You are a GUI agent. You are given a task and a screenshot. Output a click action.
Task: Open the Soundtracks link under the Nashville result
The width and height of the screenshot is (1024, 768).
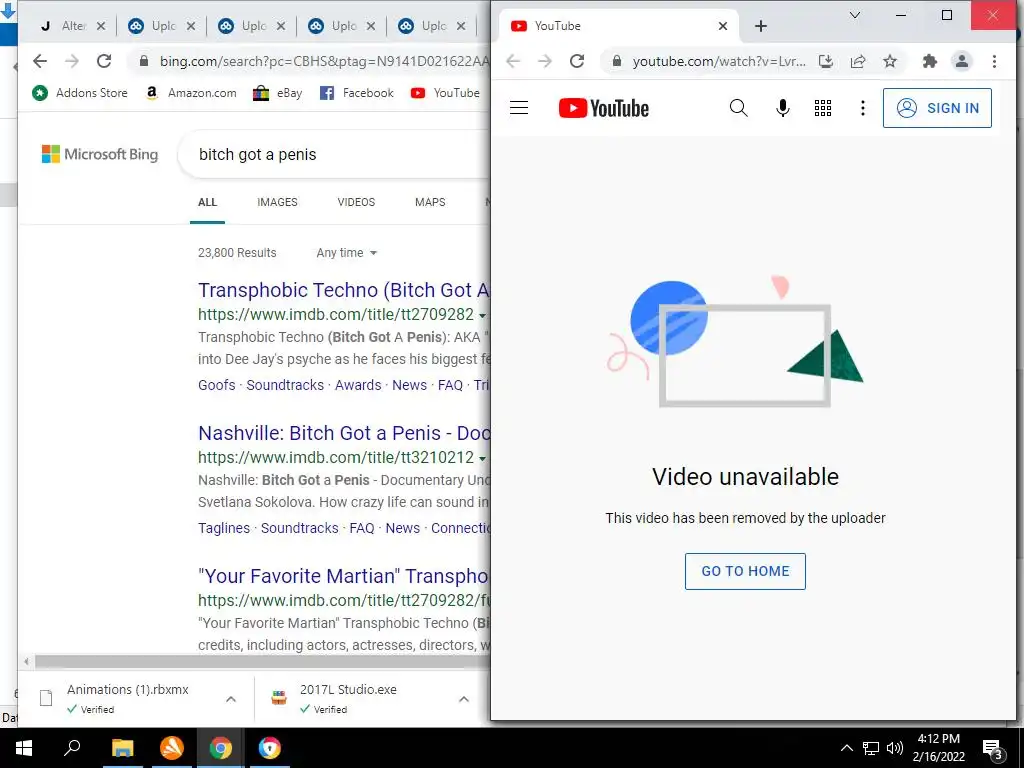click(x=299, y=528)
